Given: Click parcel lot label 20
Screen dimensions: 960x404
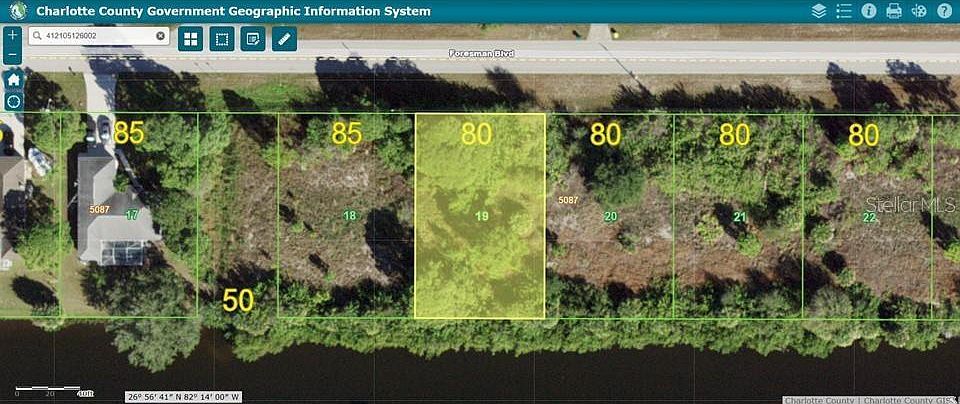Looking at the screenshot, I should coord(610,215).
